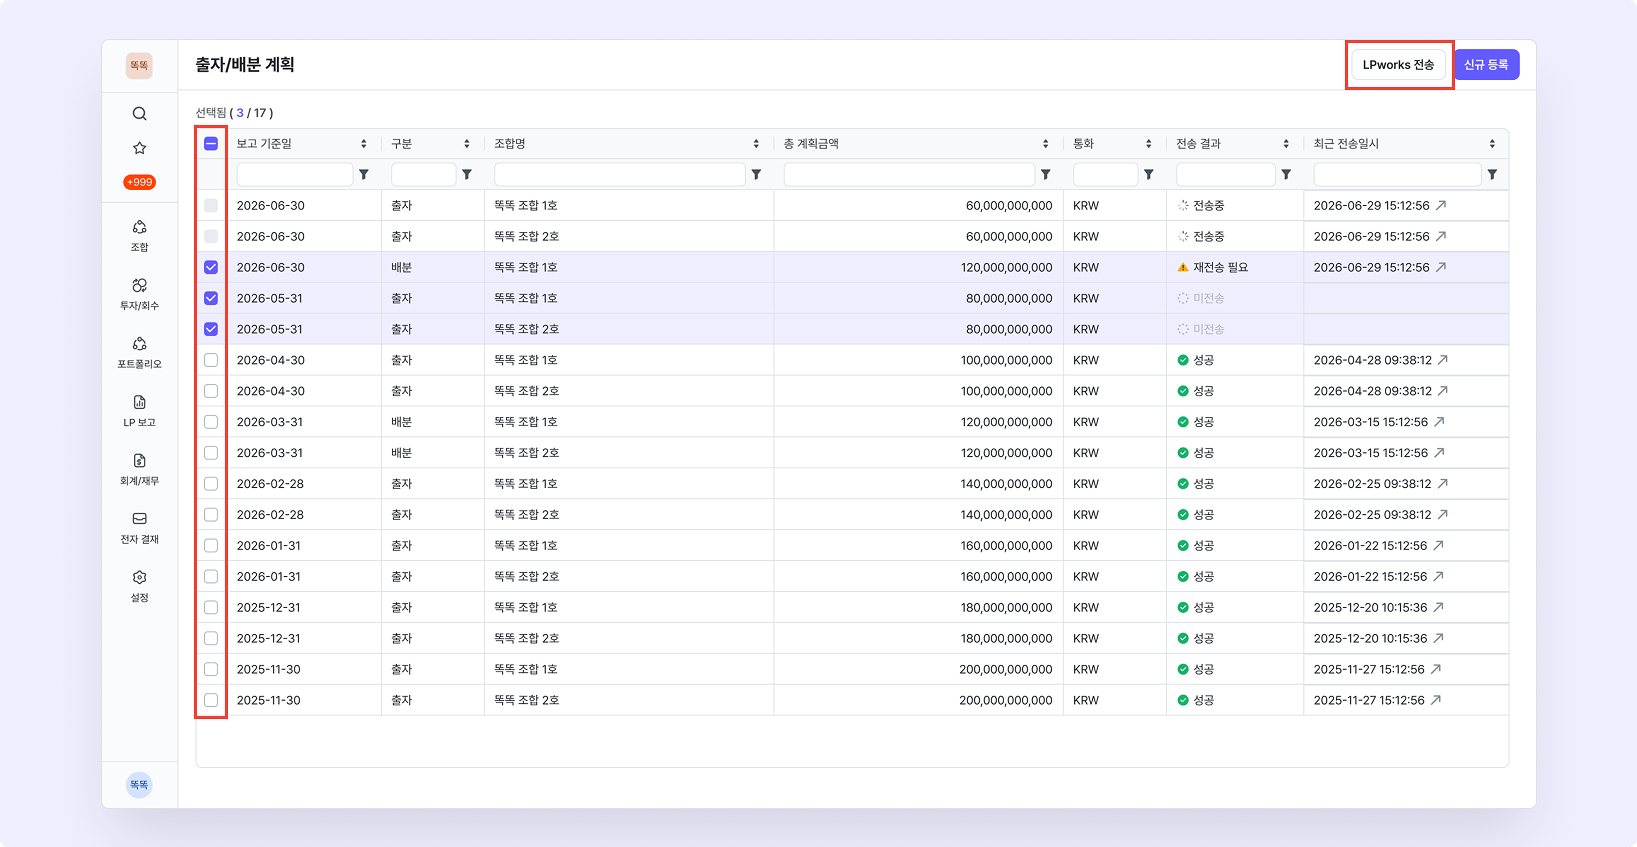Sort by 총 계획금액 column
This screenshot has height=847, width=1637.
[1045, 144]
